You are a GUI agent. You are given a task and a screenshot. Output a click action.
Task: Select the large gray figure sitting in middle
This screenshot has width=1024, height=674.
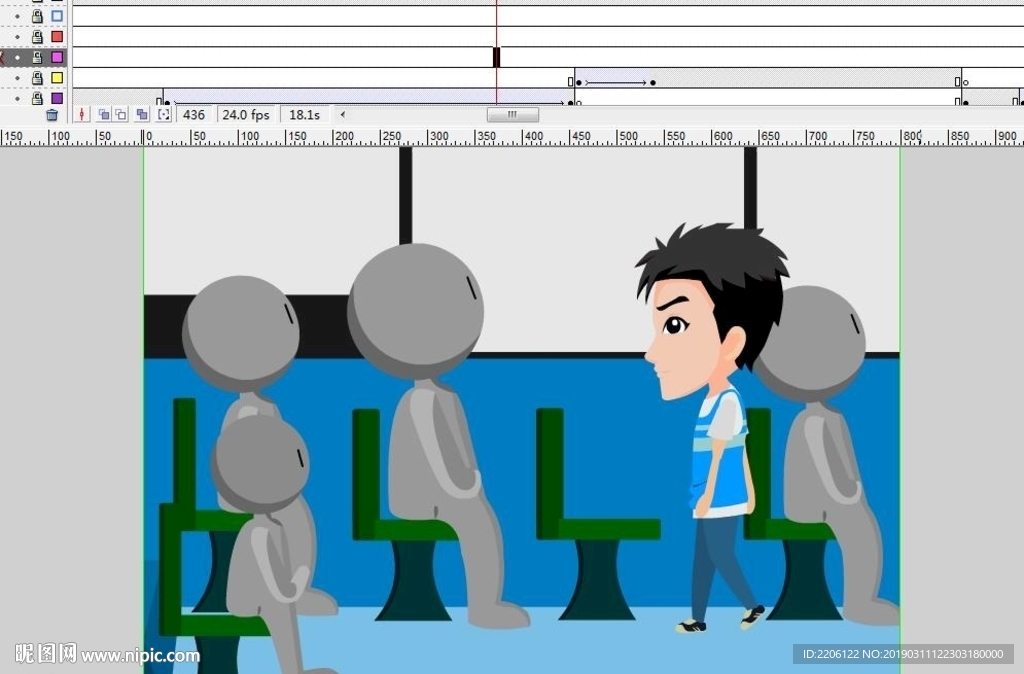438,434
